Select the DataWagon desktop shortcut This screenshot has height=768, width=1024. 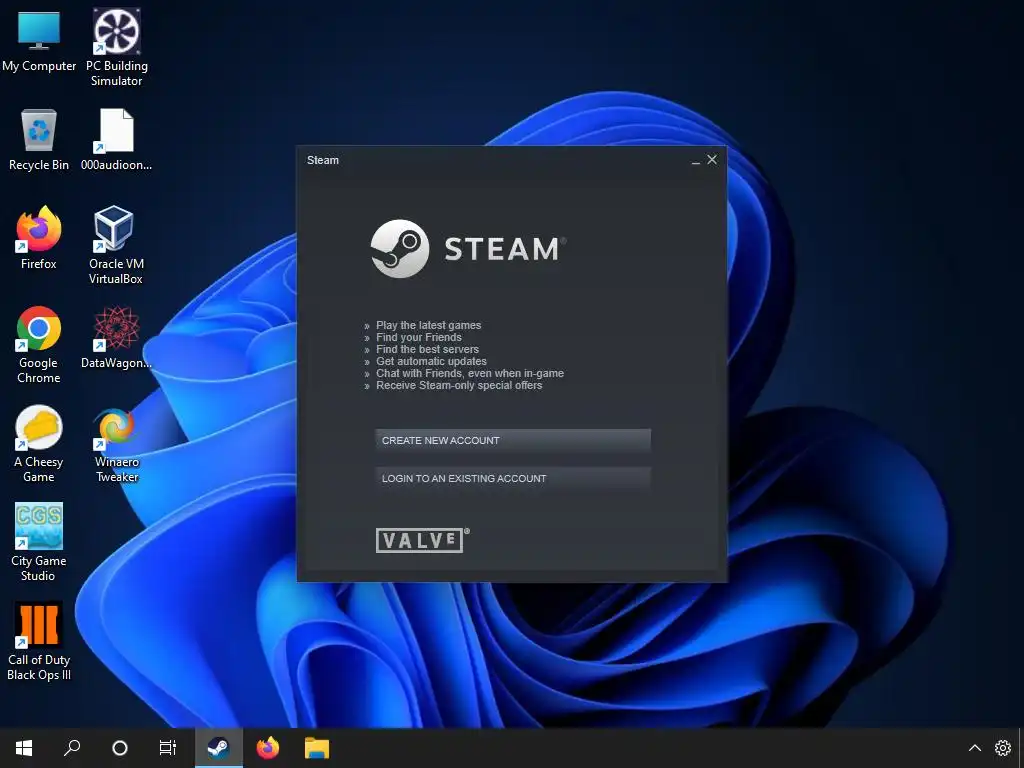(116, 338)
